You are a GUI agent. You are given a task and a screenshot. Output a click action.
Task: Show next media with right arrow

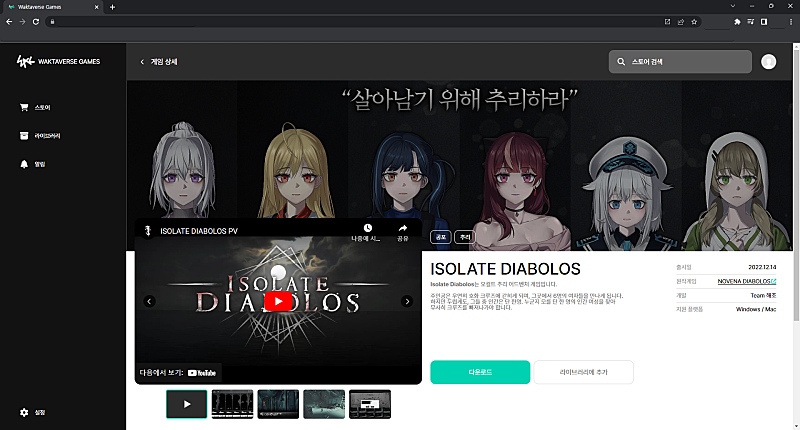point(407,301)
